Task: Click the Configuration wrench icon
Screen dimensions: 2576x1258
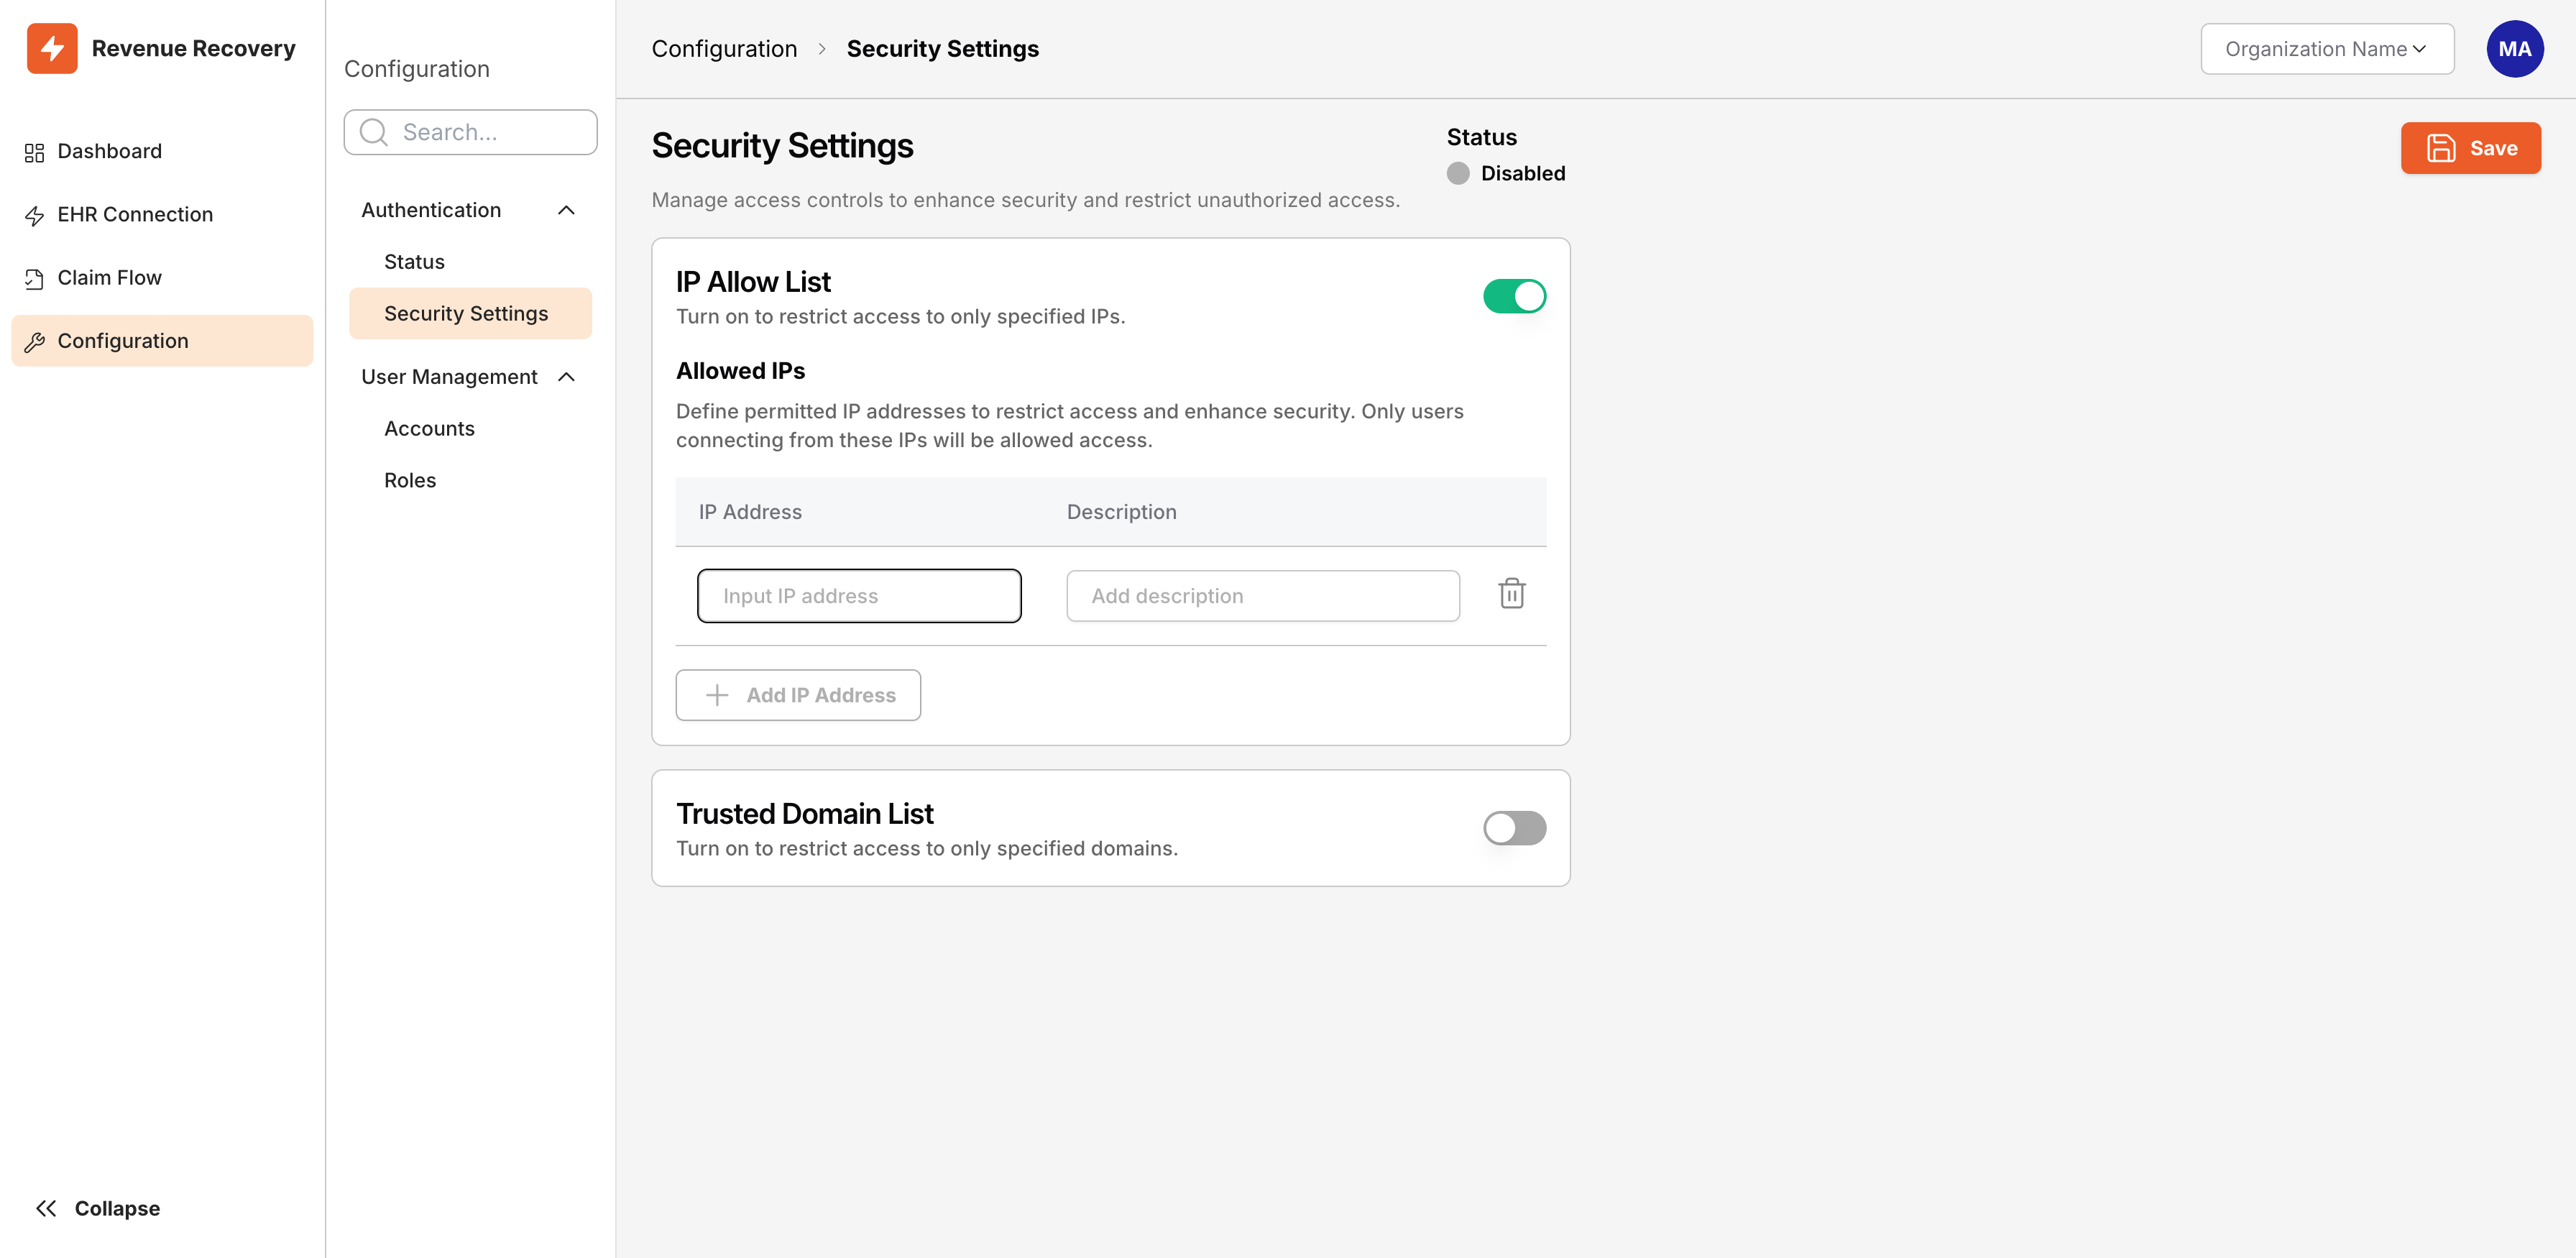Action: click(x=33, y=341)
